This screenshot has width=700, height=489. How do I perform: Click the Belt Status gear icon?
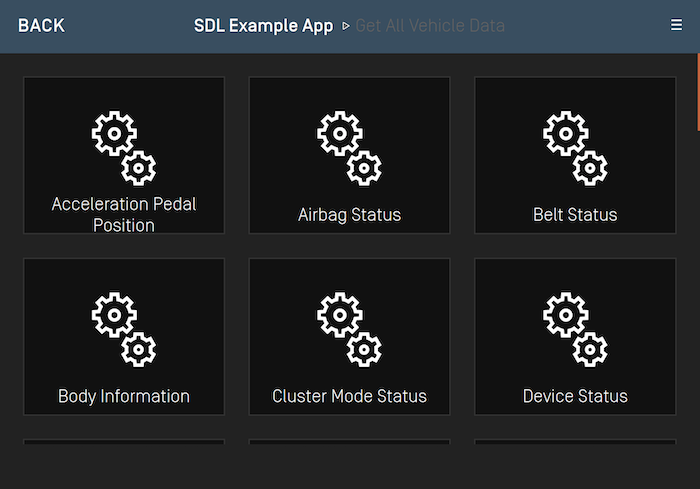pyautogui.click(x=575, y=148)
